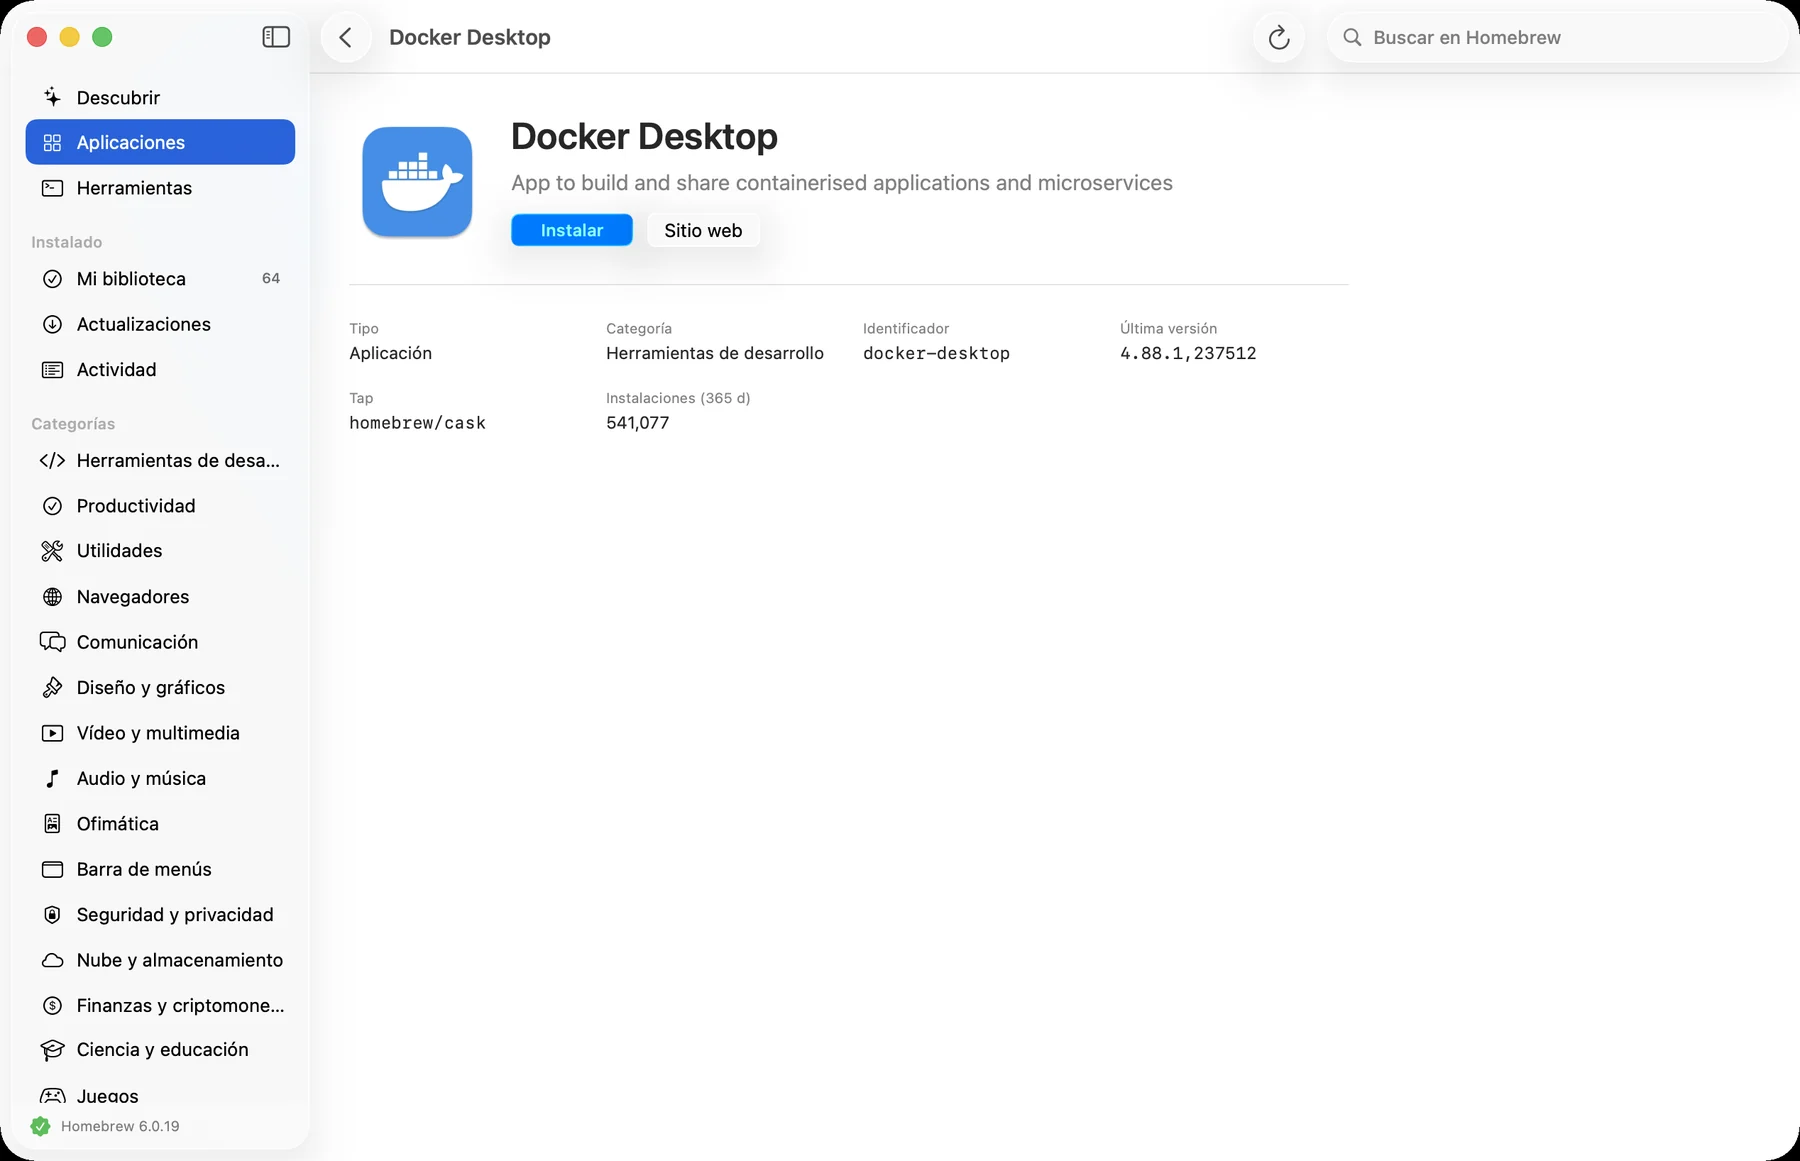Click the Mi biblioteca count badge 64
Screen dimensions: 1800x1161
(x=271, y=278)
